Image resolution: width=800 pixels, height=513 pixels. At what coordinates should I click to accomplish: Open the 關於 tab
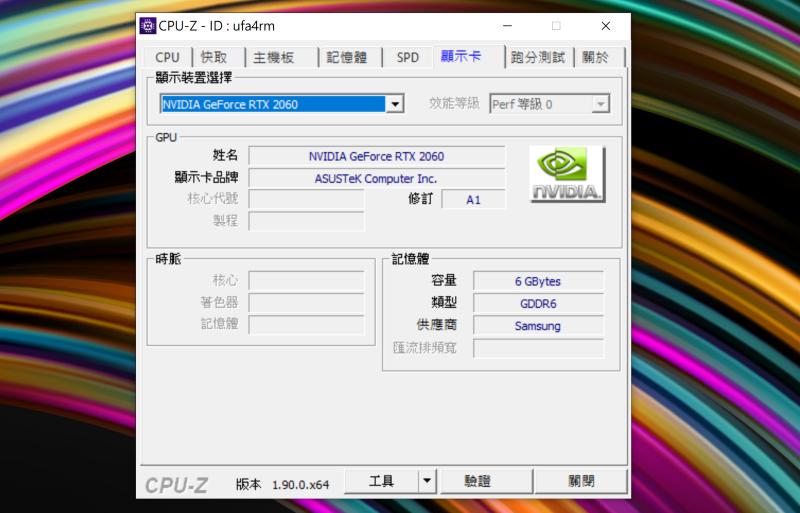pyautogui.click(x=595, y=57)
